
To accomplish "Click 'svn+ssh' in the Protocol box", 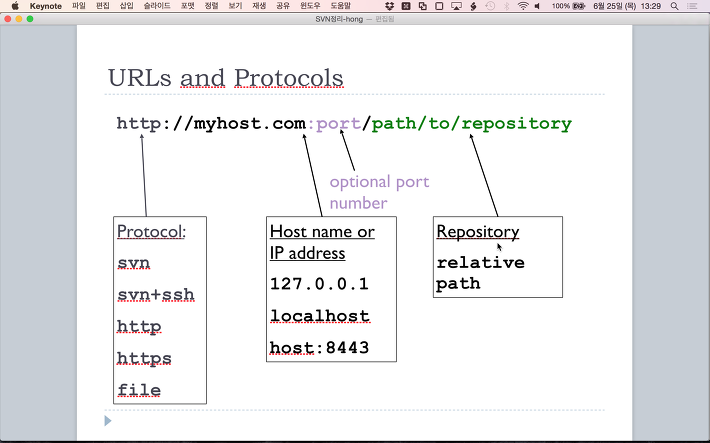I will click(156, 294).
